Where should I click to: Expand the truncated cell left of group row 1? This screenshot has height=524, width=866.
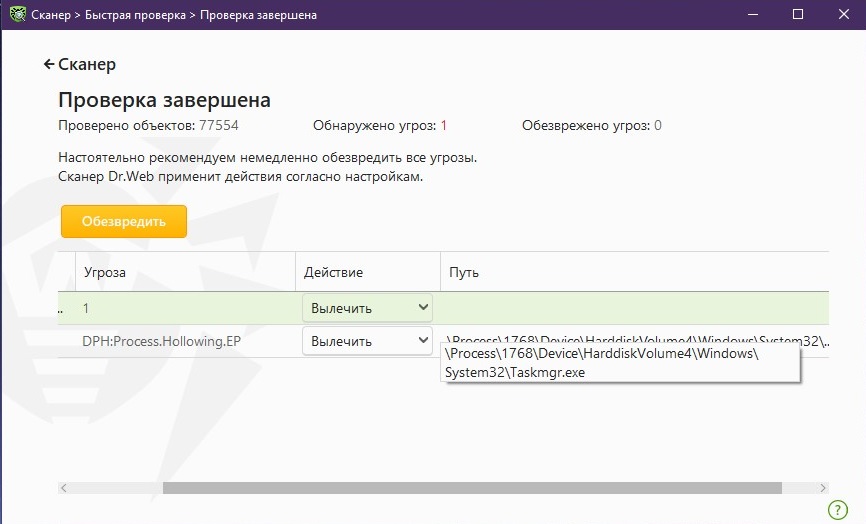(x=62, y=309)
